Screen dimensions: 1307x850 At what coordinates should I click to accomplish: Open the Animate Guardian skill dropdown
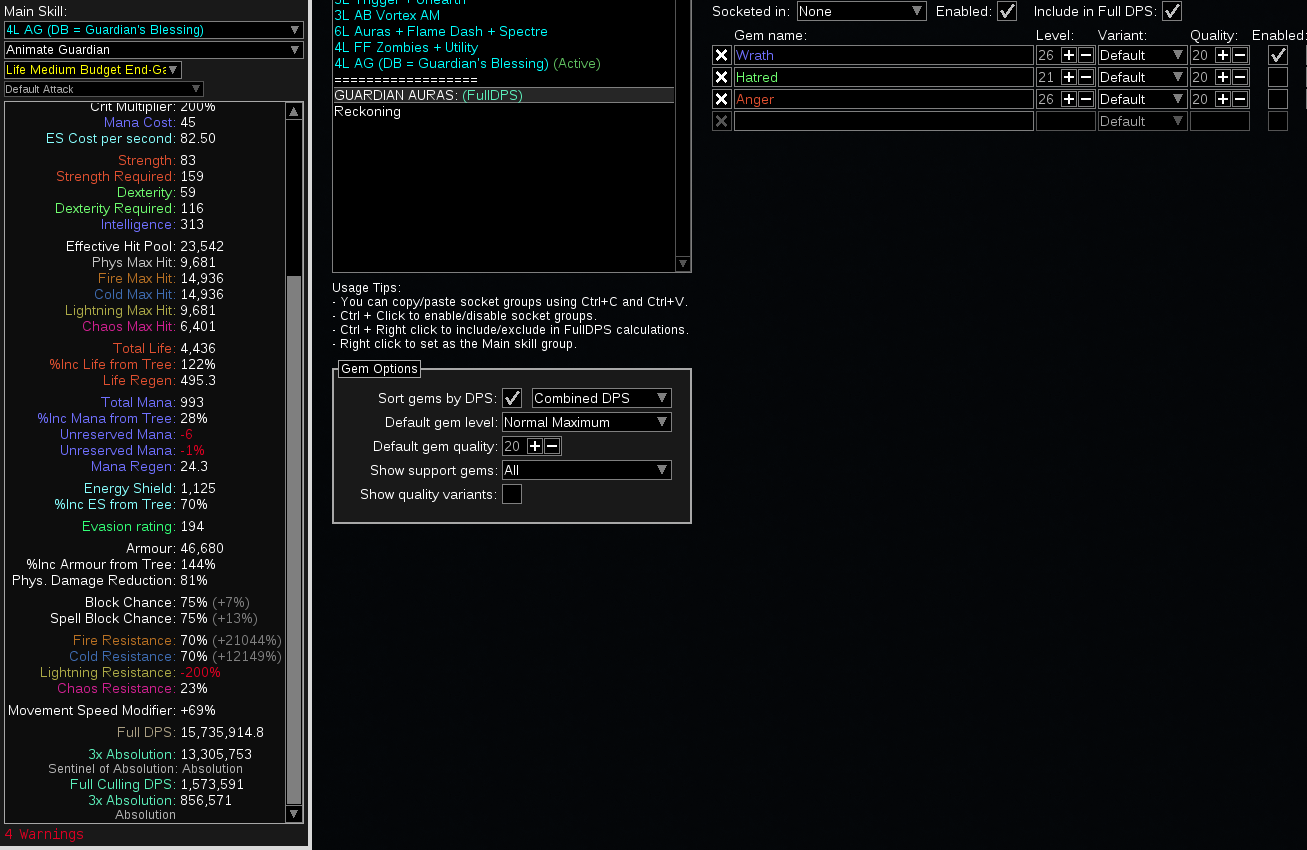[152, 49]
